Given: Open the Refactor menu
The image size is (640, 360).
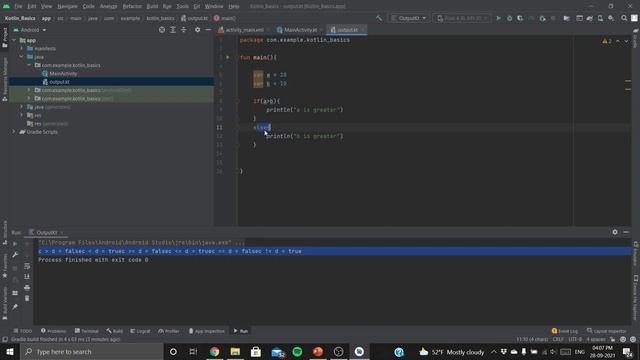Looking at the screenshot, I should [x=132, y=7].
